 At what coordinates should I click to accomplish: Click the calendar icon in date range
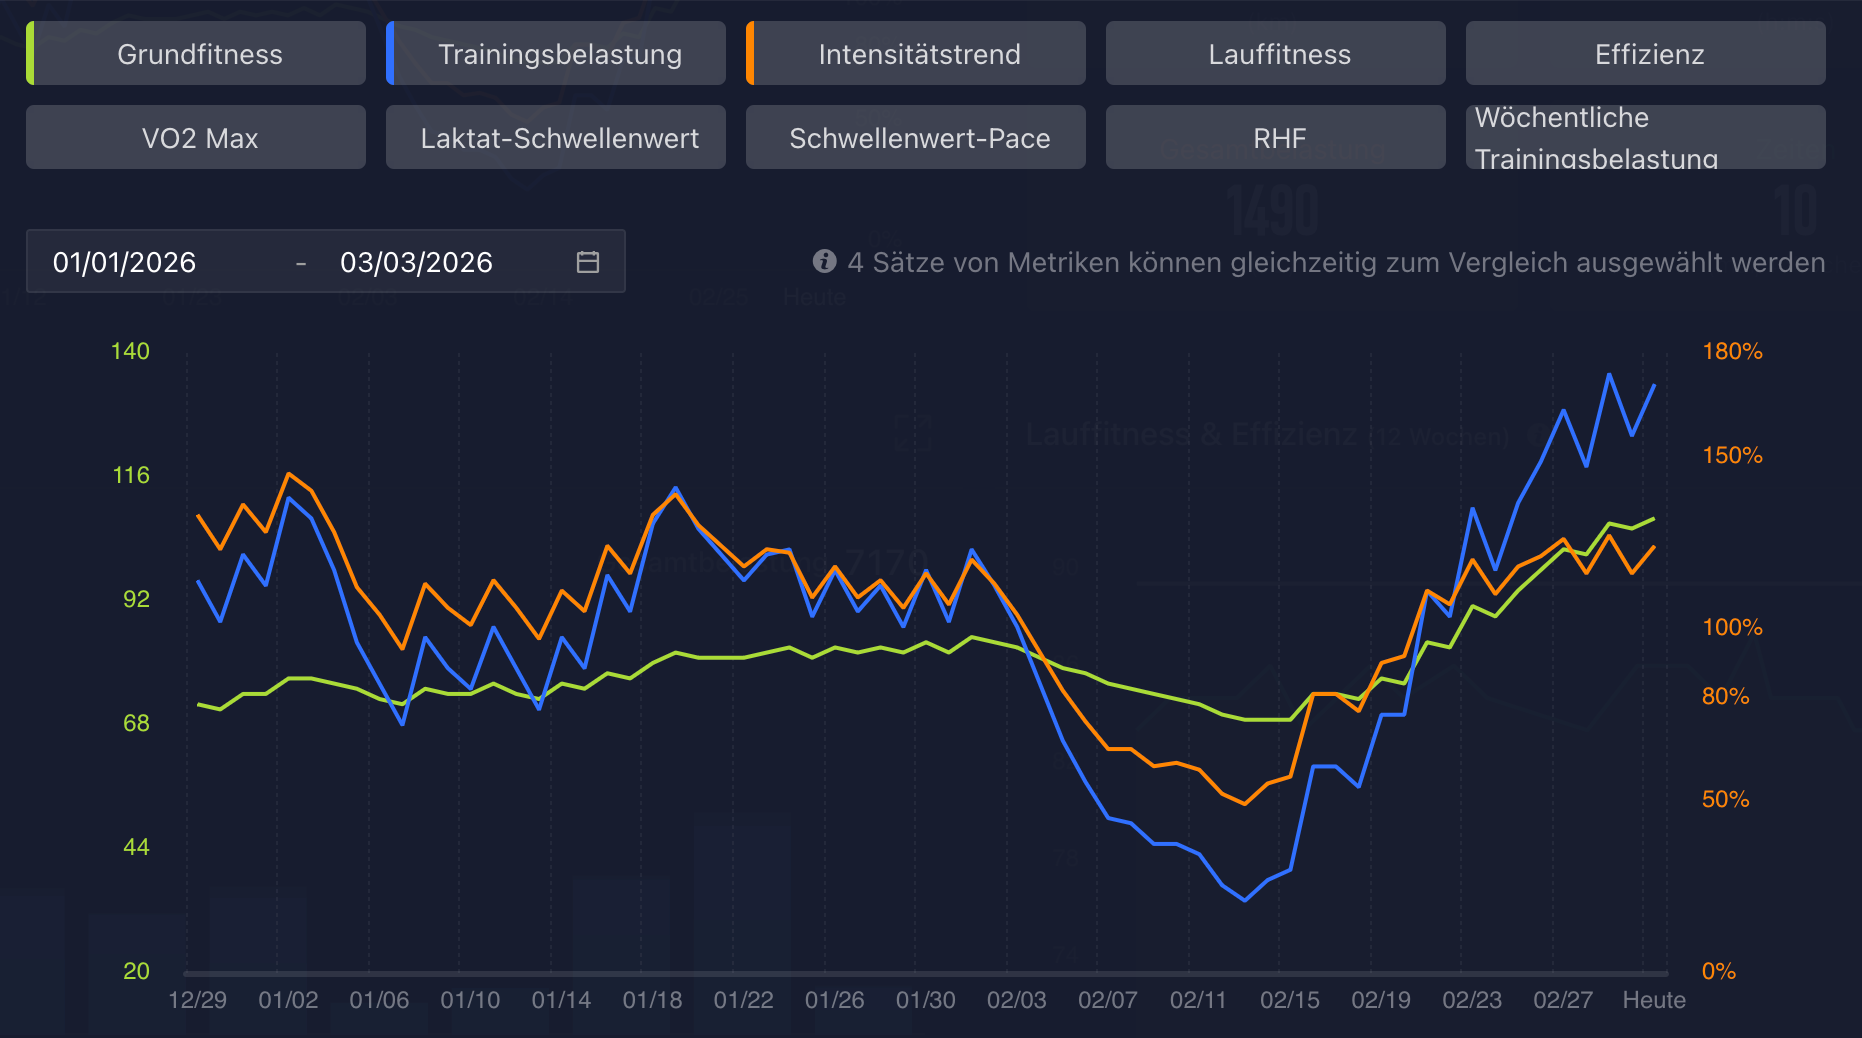coord(588,262)
